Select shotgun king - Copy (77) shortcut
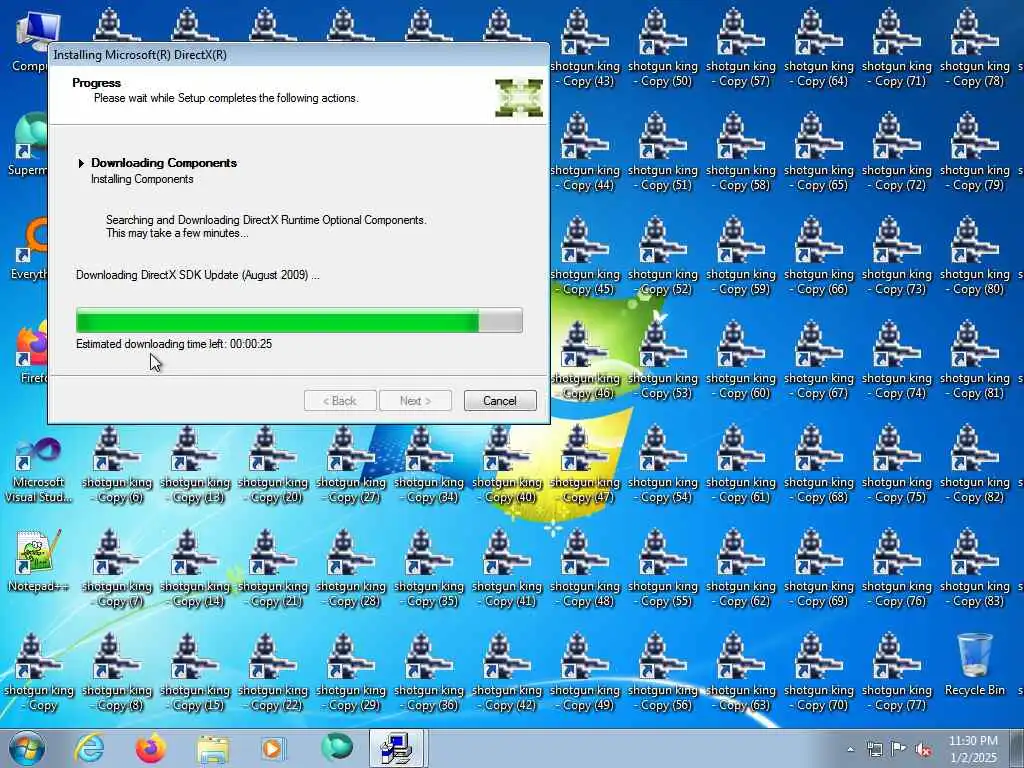Image resolution: width=1024 pixels, height=768 pixels. point(897,673)
